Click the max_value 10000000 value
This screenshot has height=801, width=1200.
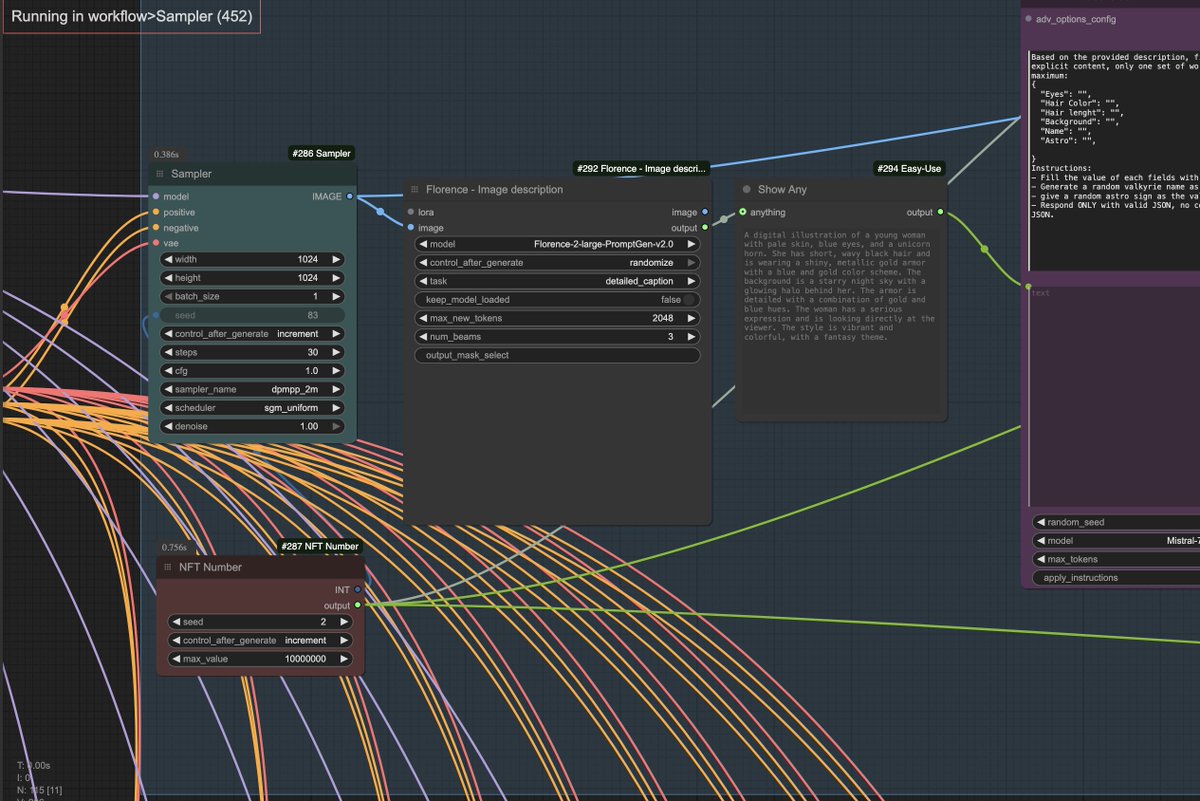(x=308, y=659)
